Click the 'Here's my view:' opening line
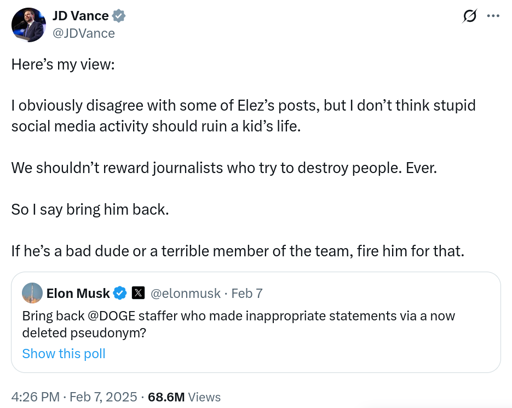Screen dimensions: 512x408 pos(63,65)
